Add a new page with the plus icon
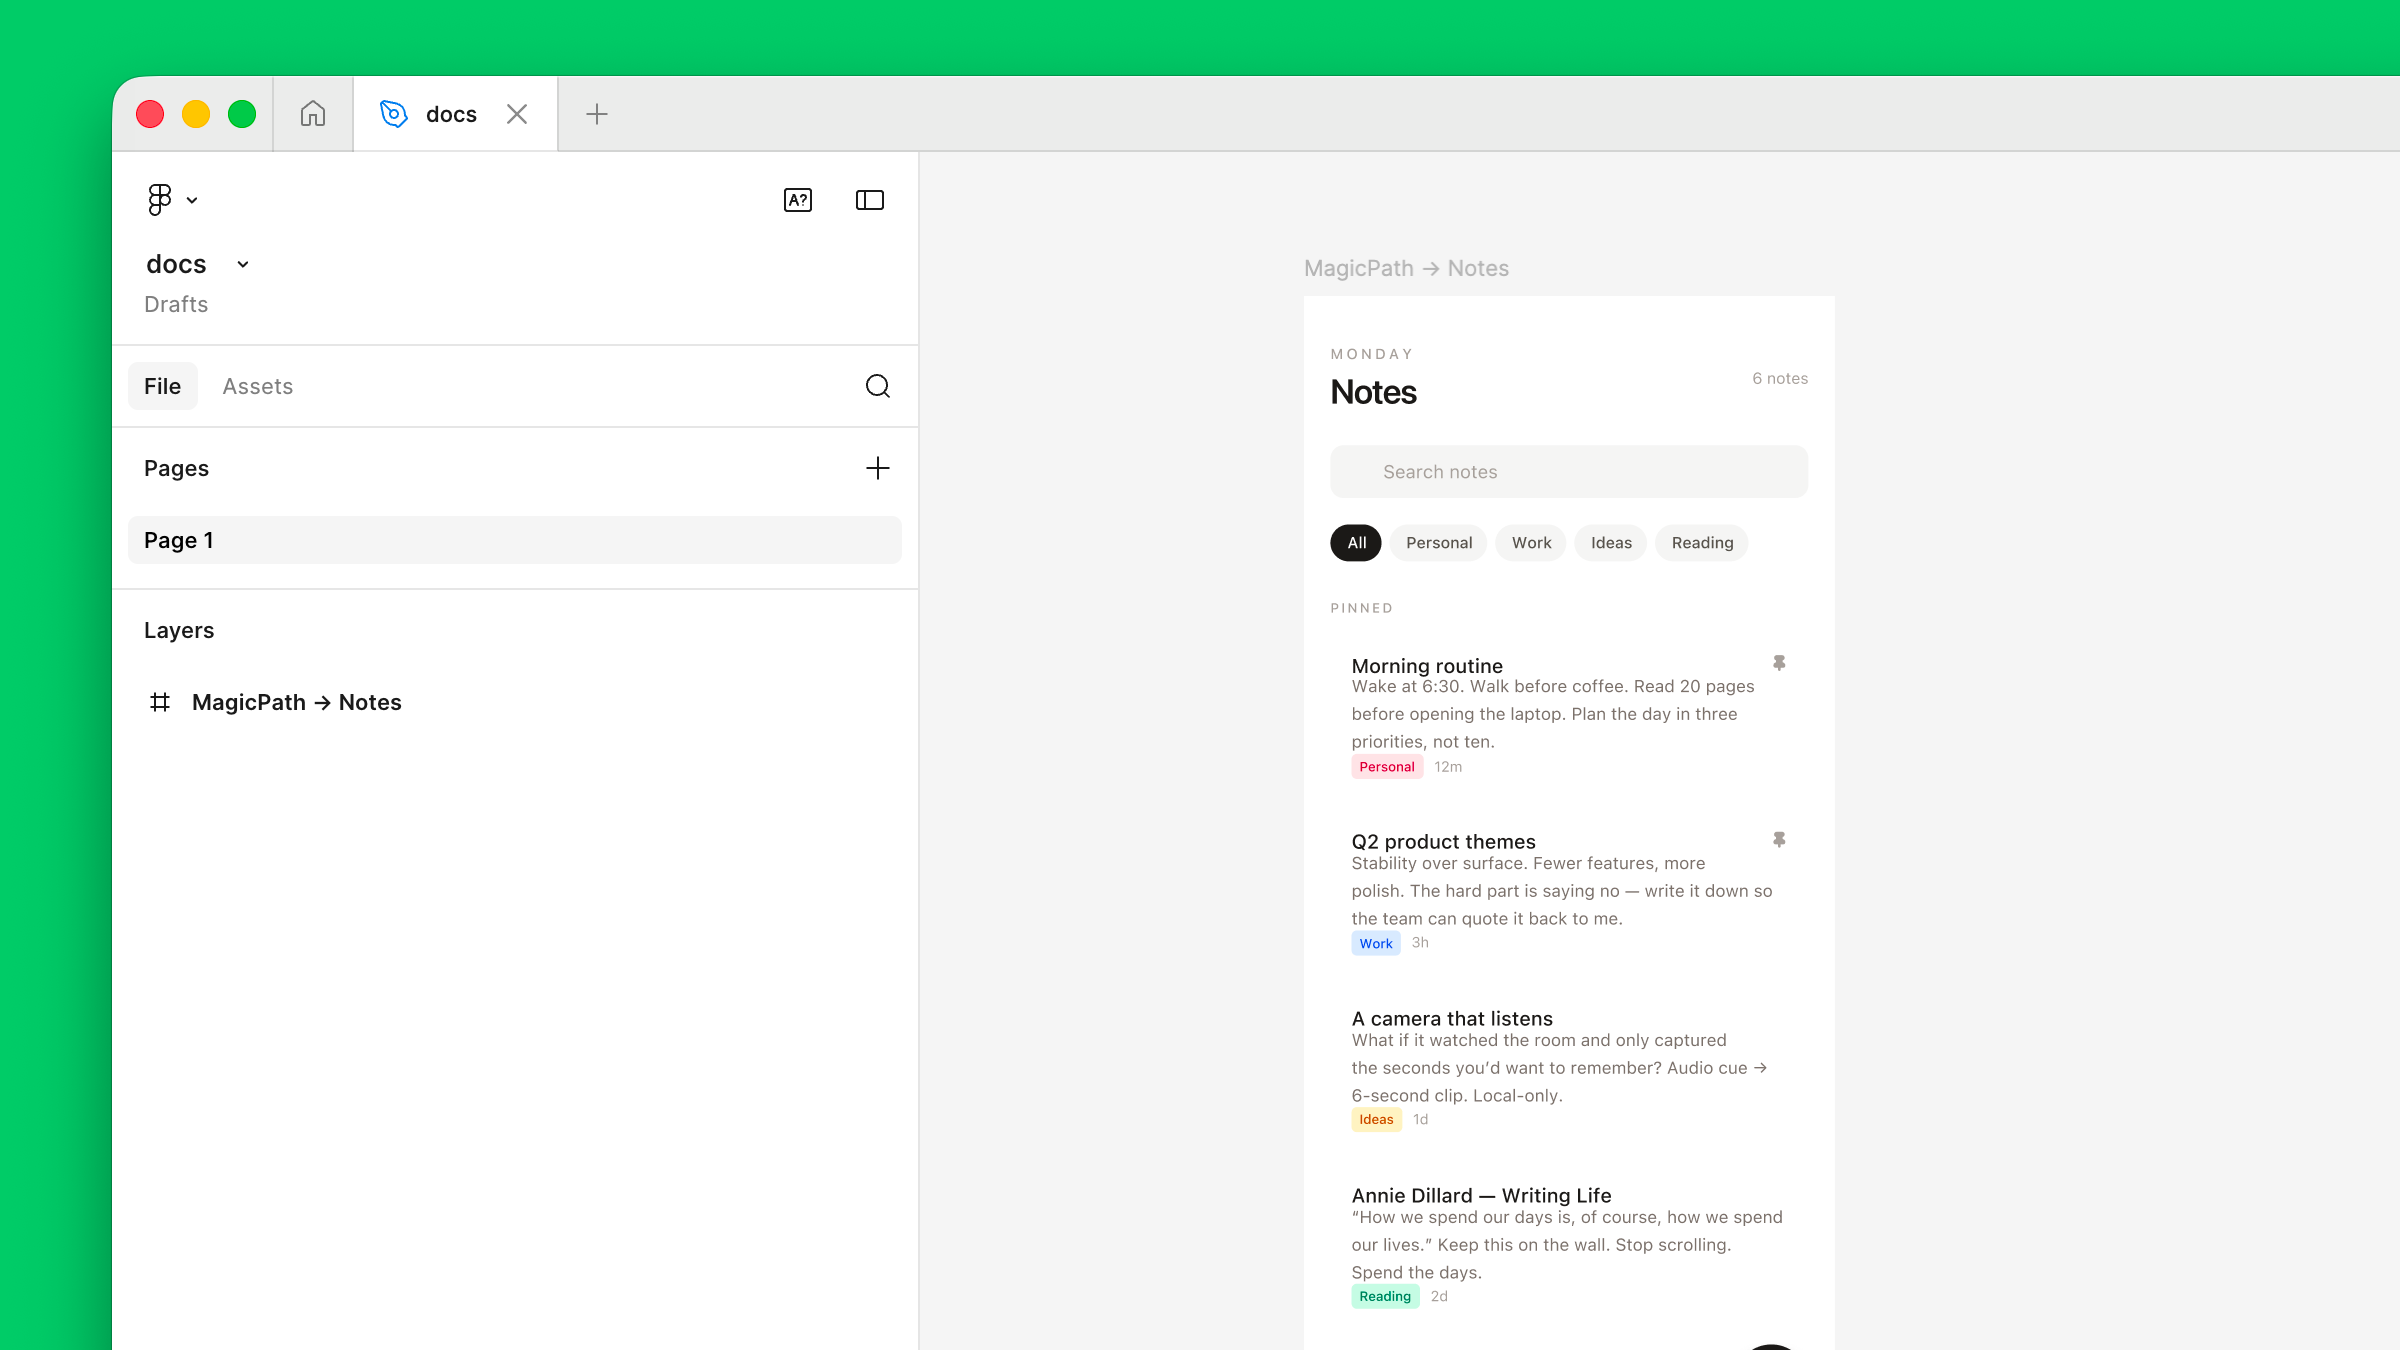Image resolution: width=2400 pixels, height=1350 pixels. (x=878, y=468)
